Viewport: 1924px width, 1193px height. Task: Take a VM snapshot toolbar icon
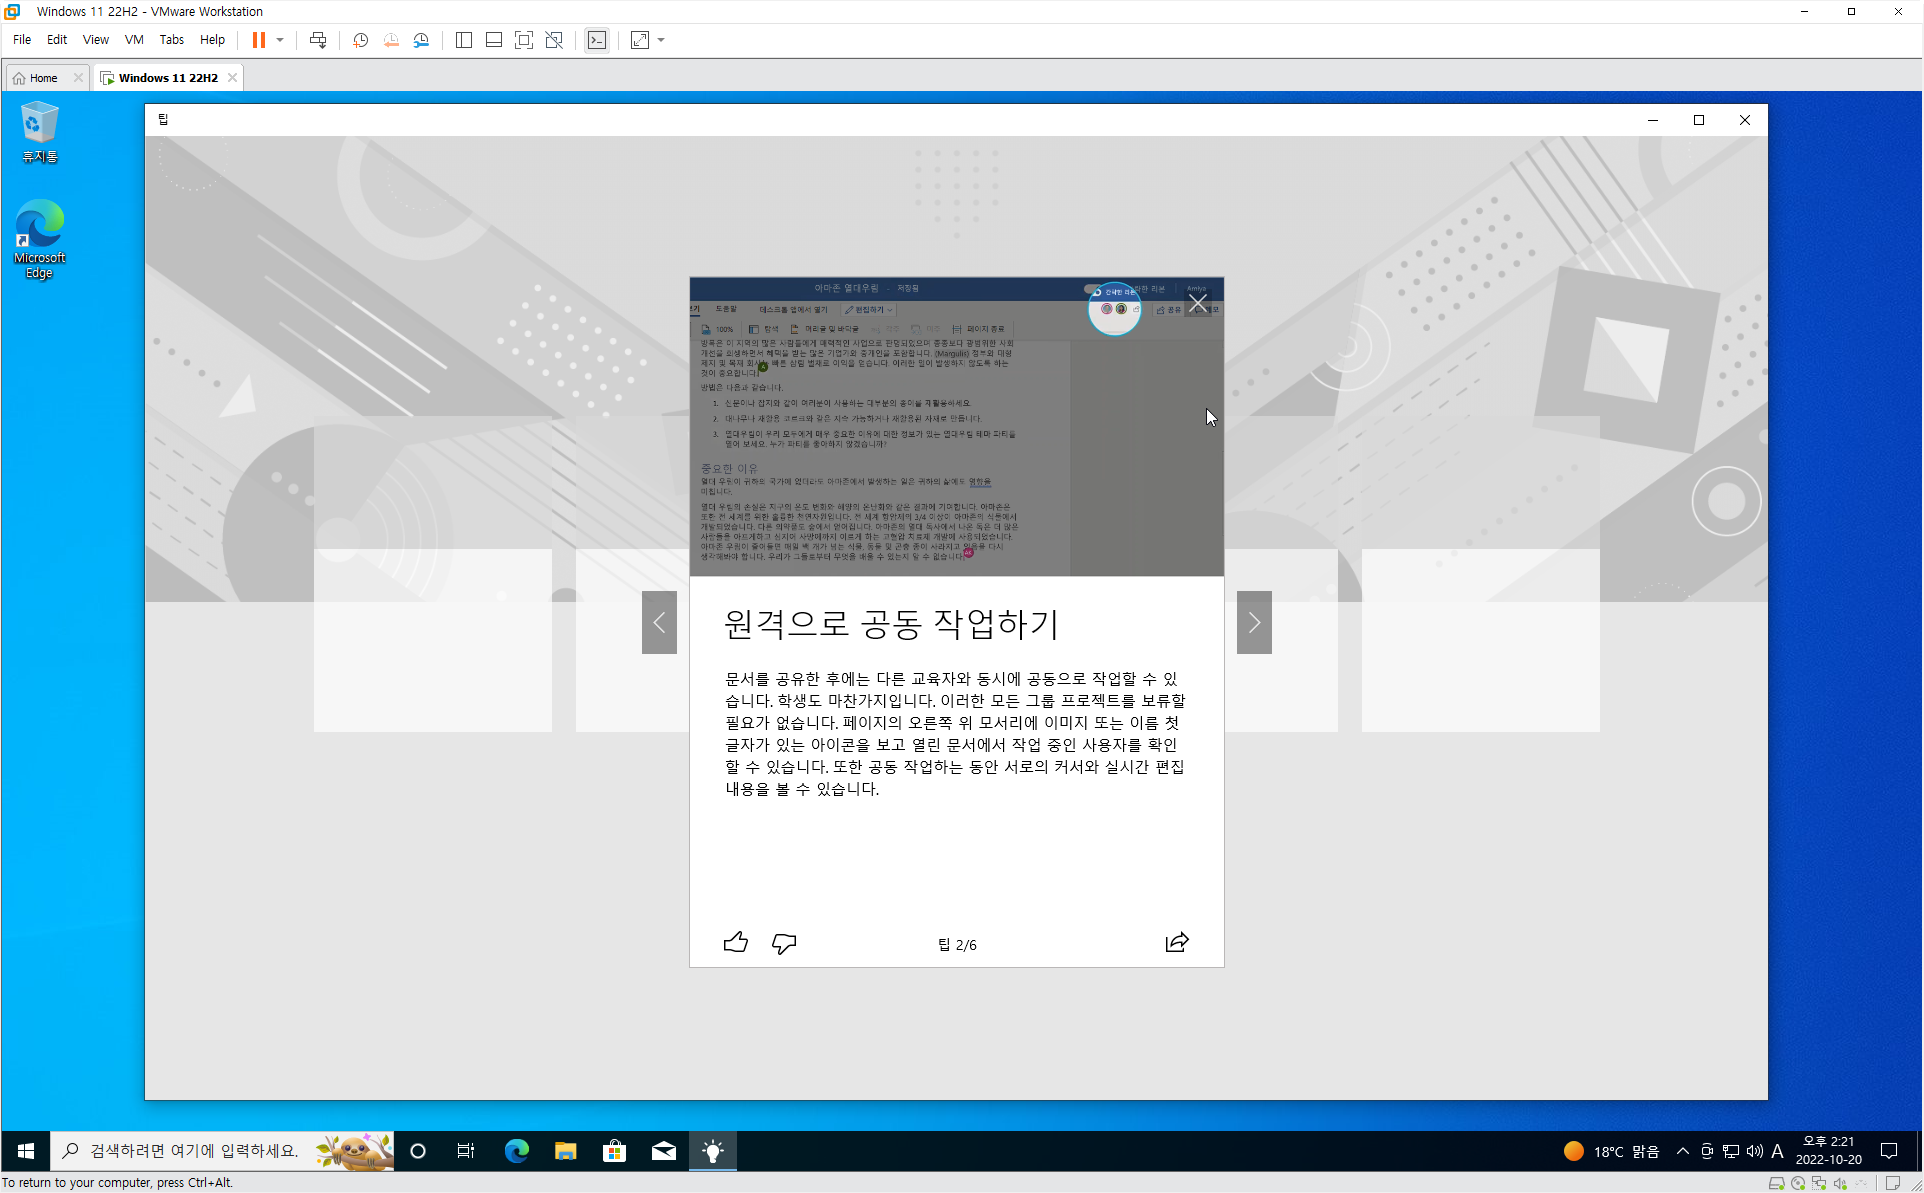360,40
